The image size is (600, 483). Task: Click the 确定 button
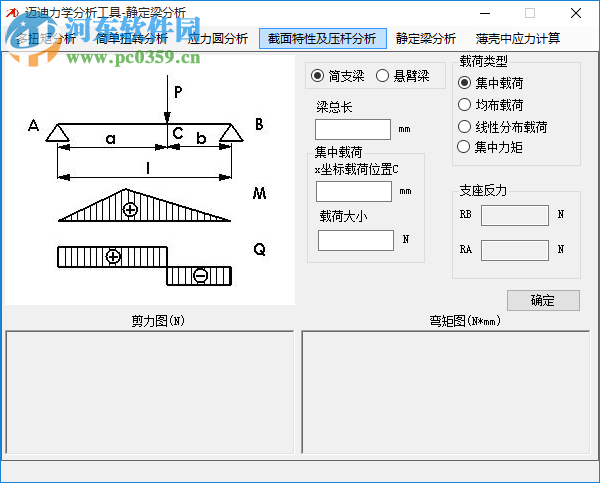(543, 300)
